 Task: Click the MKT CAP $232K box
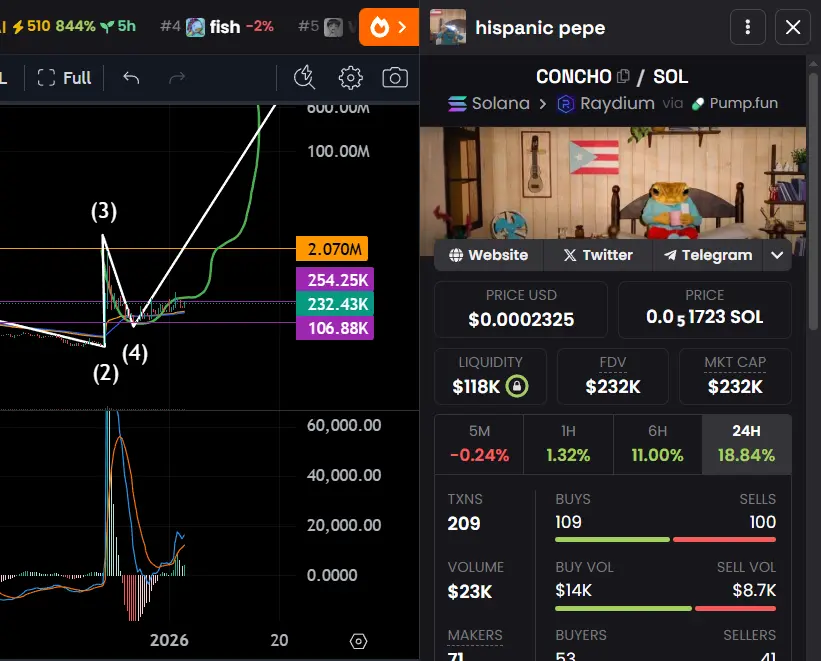(735, 377)
